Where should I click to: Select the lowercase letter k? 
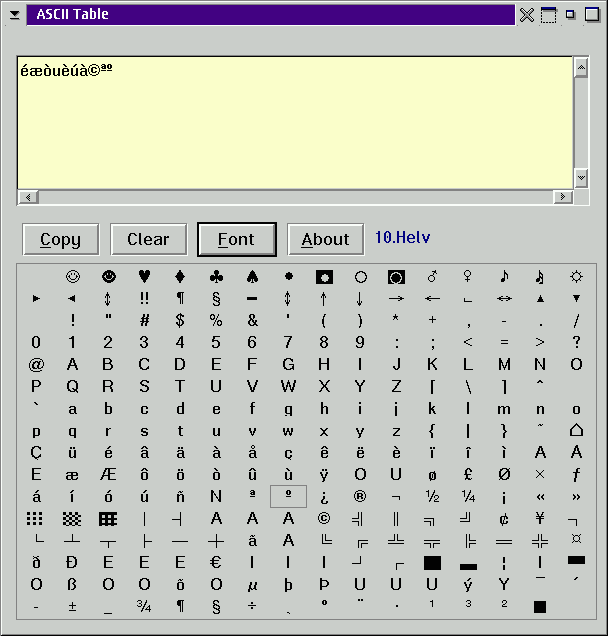point(432,408)
